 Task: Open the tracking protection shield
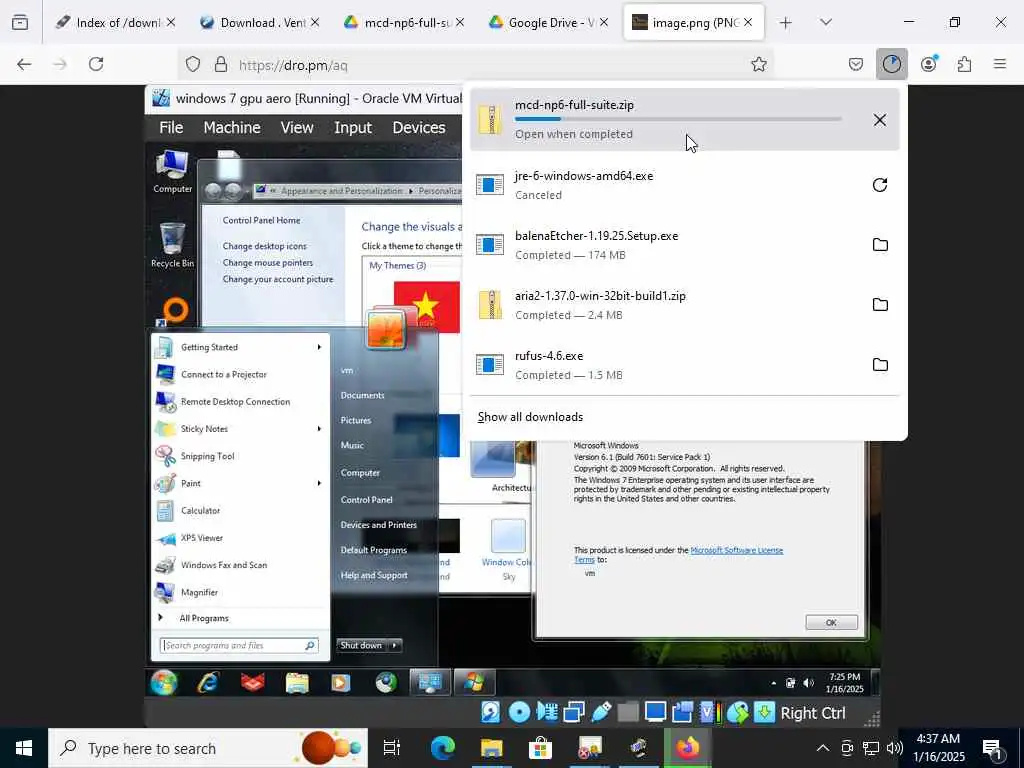coord(193,64)
